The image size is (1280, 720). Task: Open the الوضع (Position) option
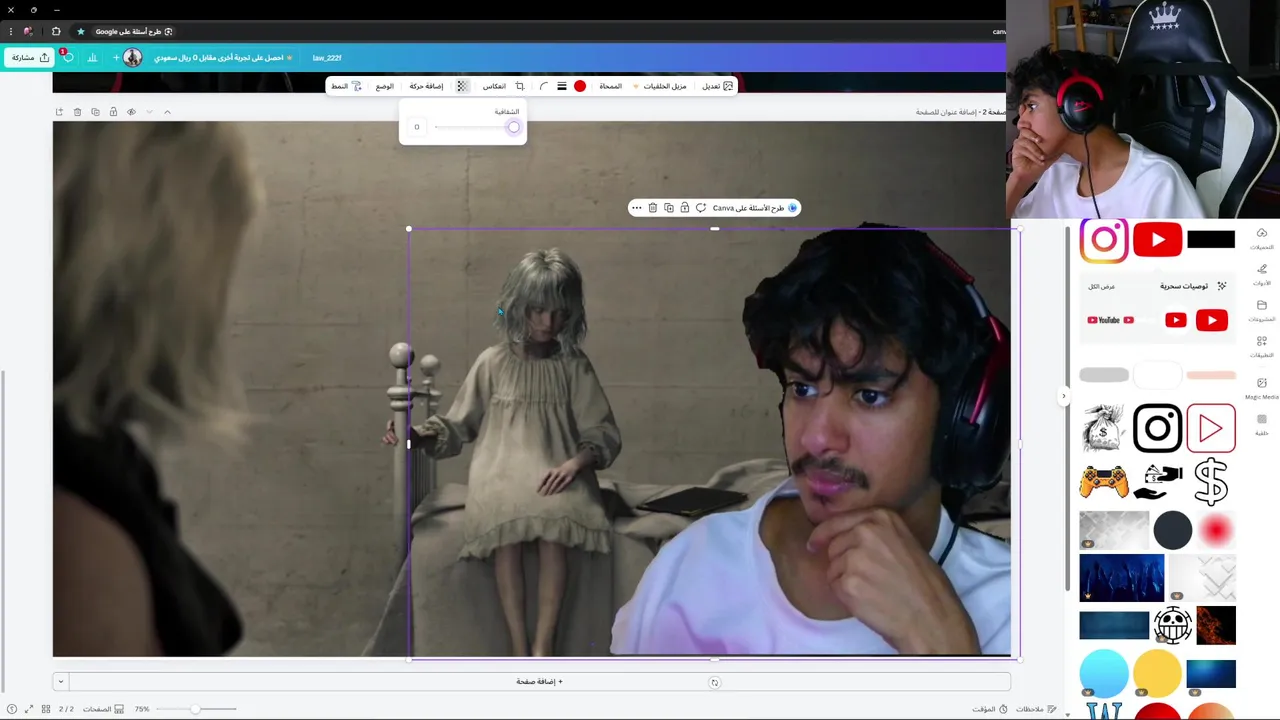384,86
